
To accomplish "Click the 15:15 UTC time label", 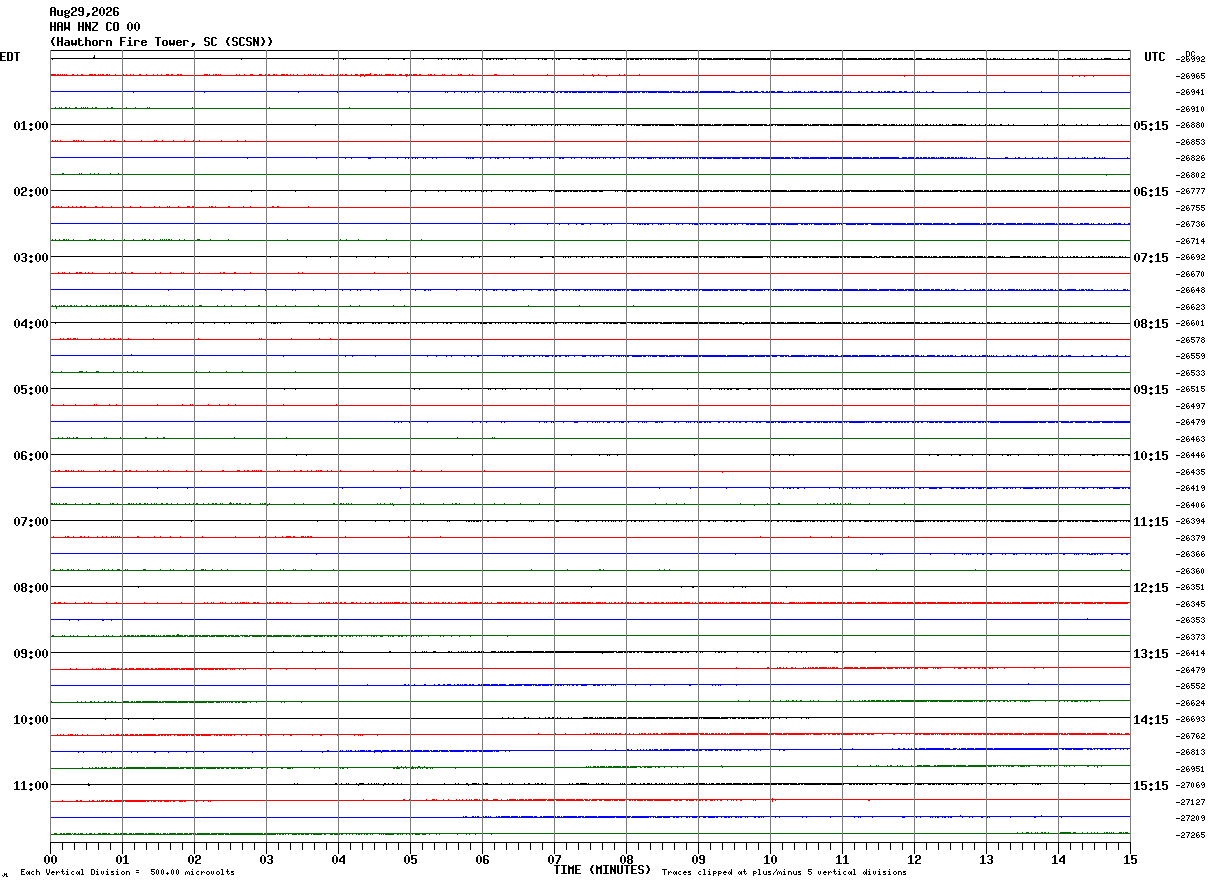I will coord(1151,786).
